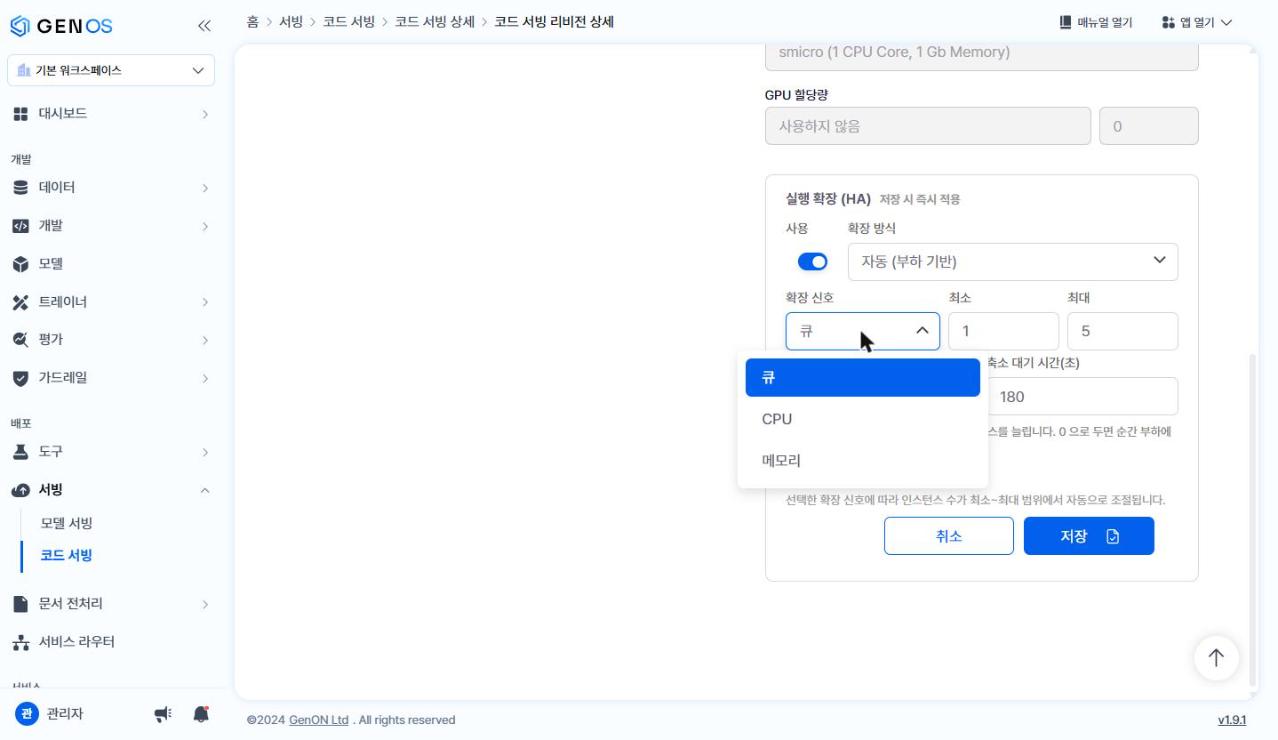Viewport: 1278px width, 740px height.
Task: Click the workspace building icon
Action: [24, 70]
